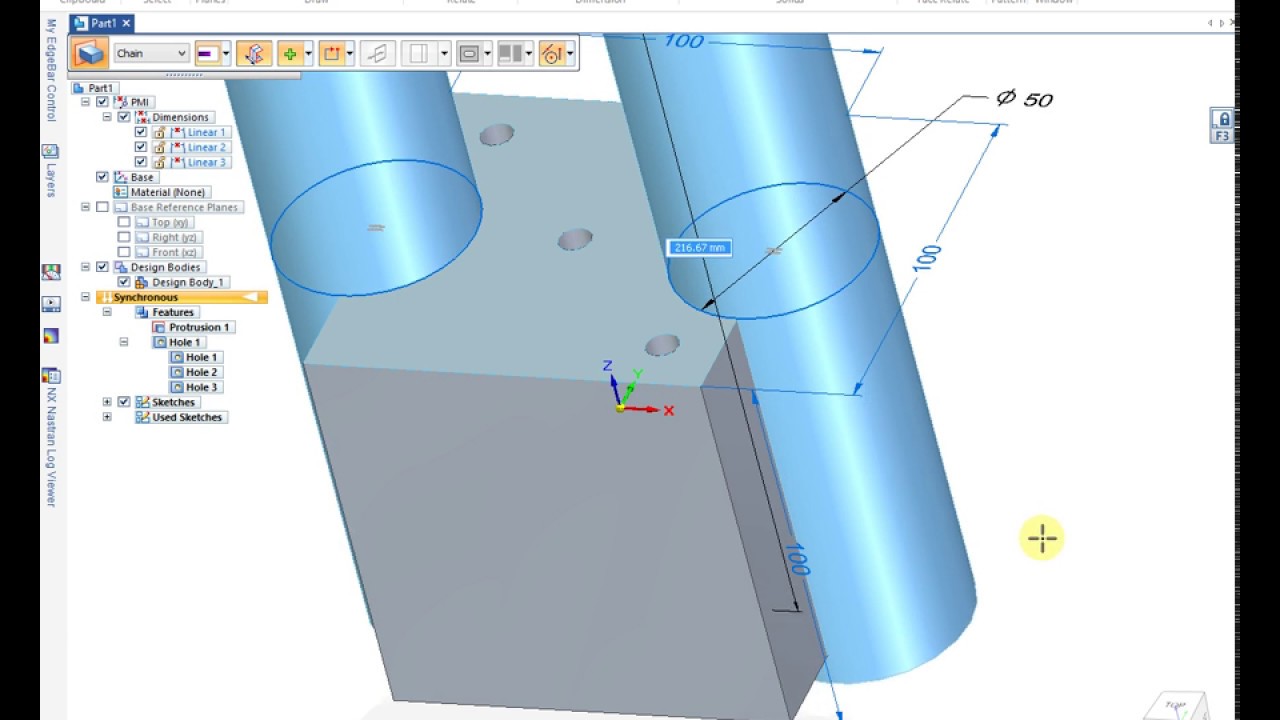This screenshot has width=1280, height=720.
Task: Click the lock icon beside Linear 2
Action: (159, 147)
